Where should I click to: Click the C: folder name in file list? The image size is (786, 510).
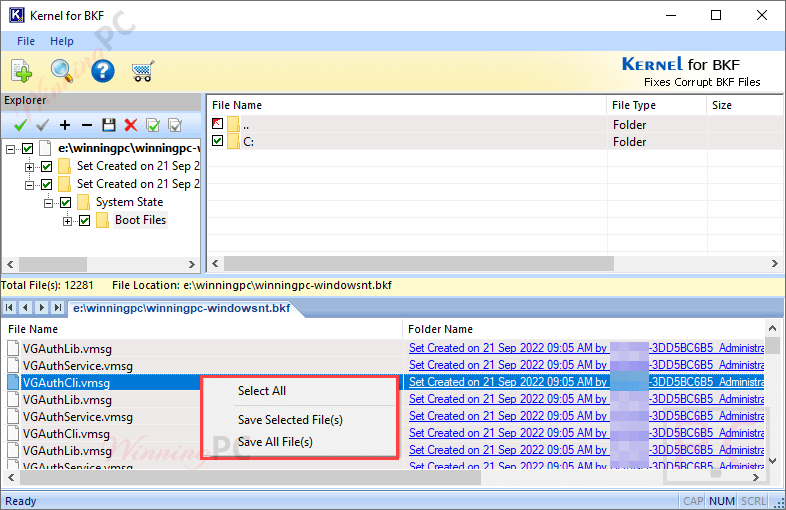click(248, 142)
